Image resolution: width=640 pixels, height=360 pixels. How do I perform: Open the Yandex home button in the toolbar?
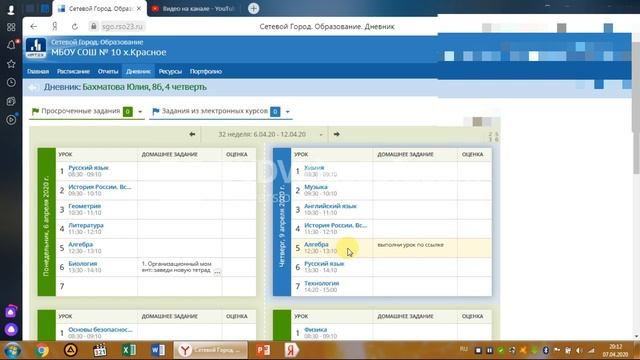click(x=54, y=27)
